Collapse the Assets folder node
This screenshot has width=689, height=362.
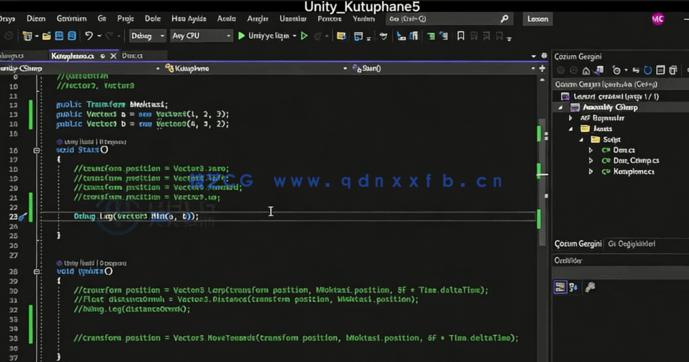[571, 129]
